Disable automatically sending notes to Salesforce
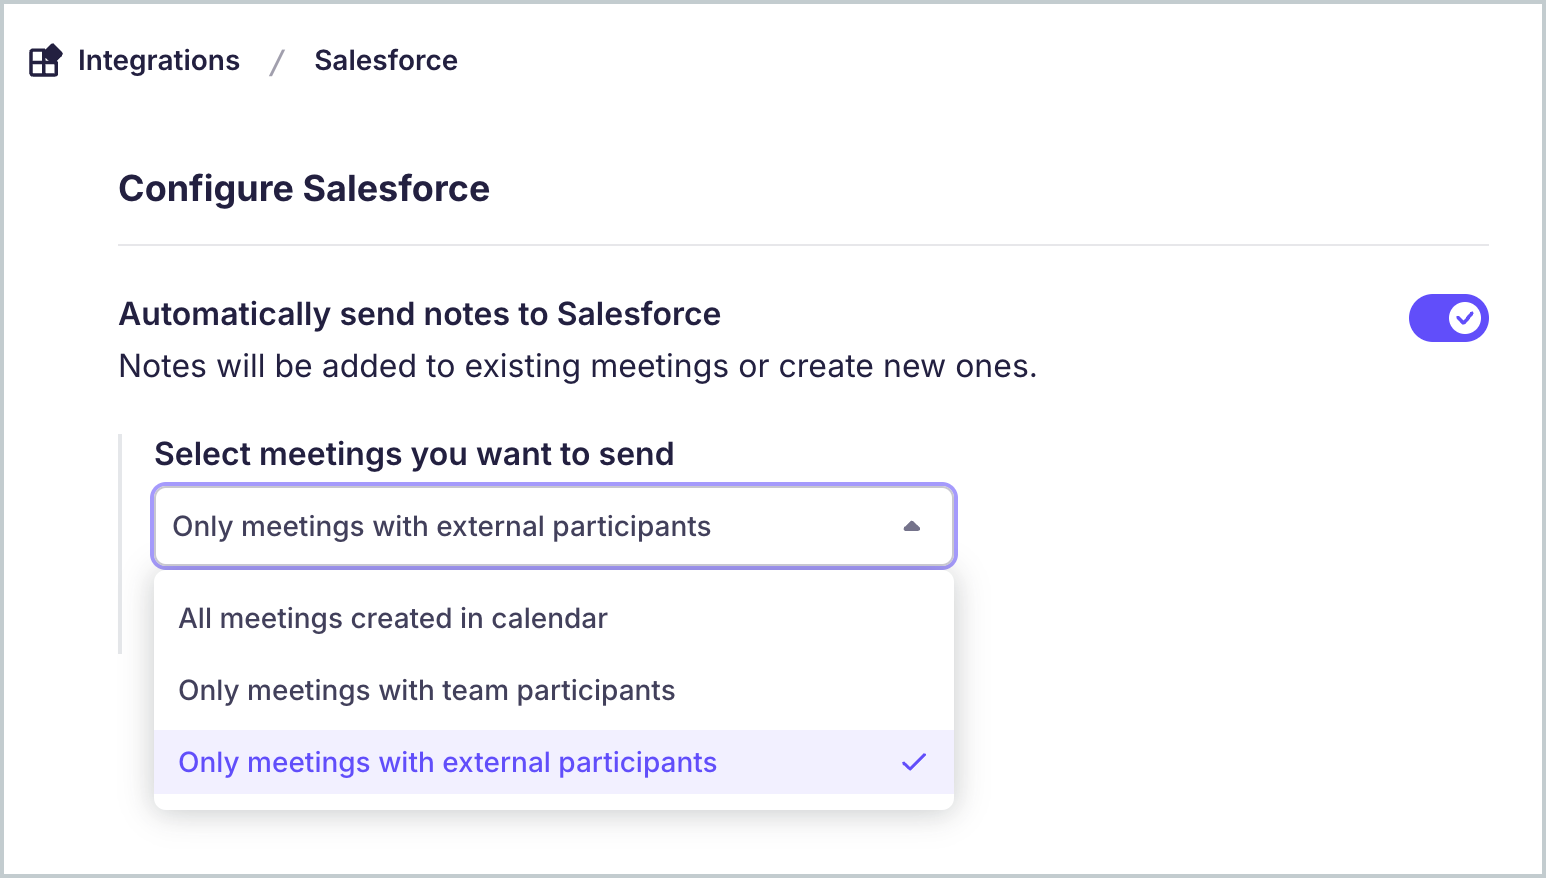Image resolution: width=1546 pixels, height=878 pixels. (1448, 318)
